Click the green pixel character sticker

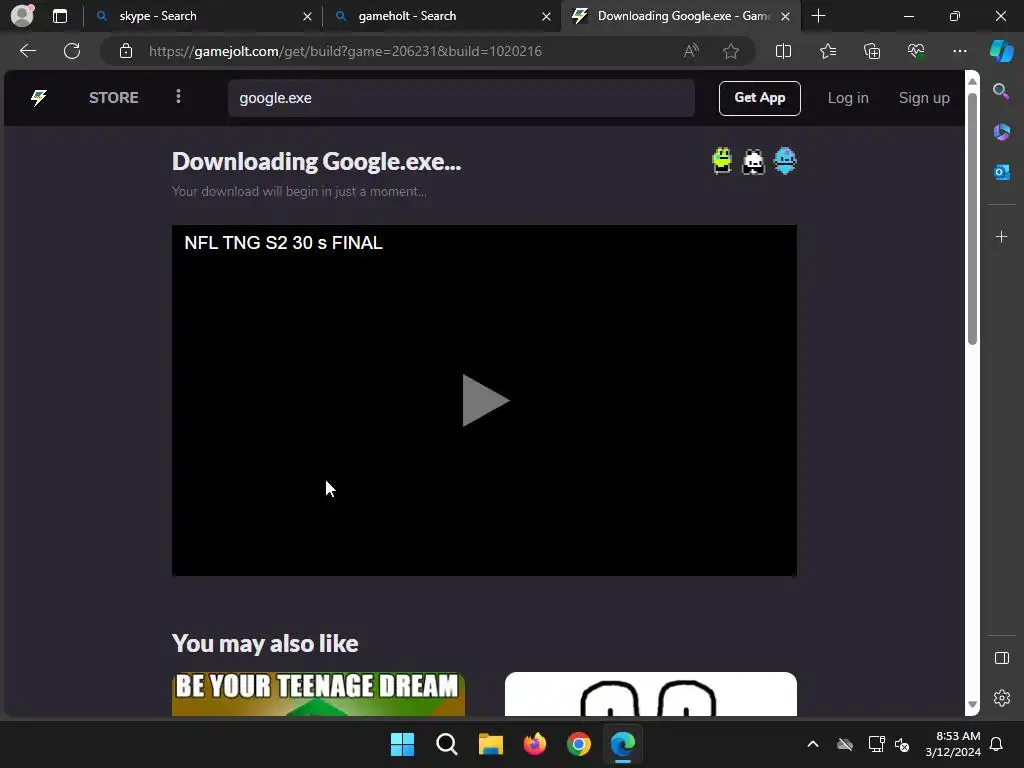tap(722, 161)
